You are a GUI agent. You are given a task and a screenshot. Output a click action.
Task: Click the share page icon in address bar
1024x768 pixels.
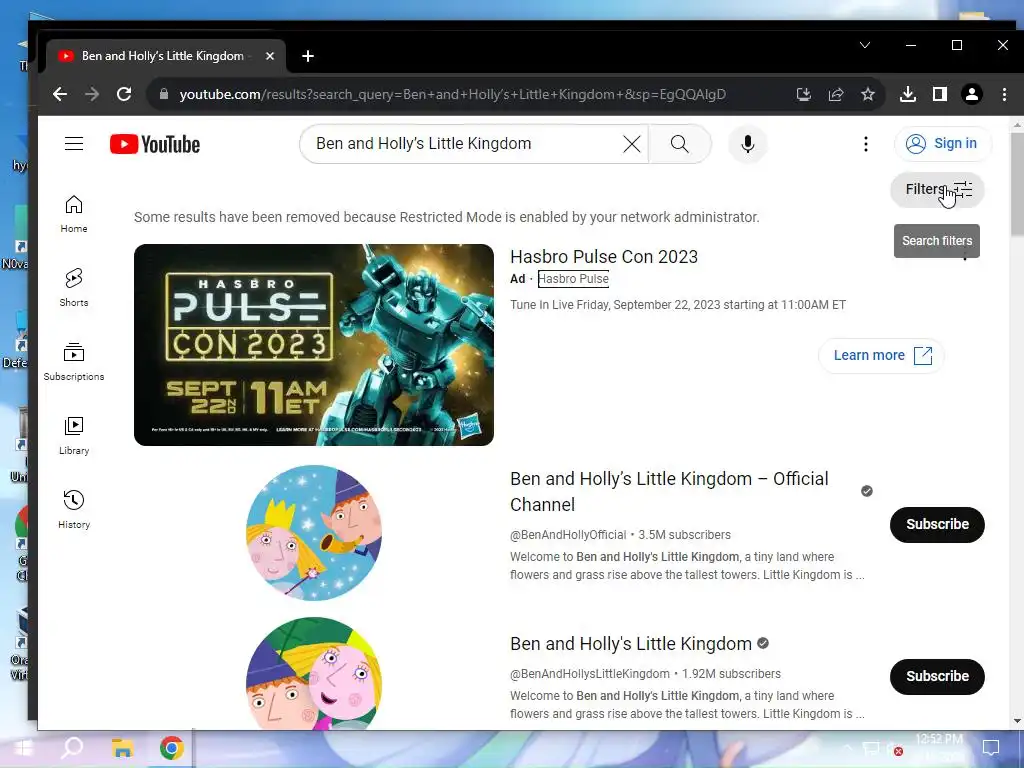click(x=836, y=95)
